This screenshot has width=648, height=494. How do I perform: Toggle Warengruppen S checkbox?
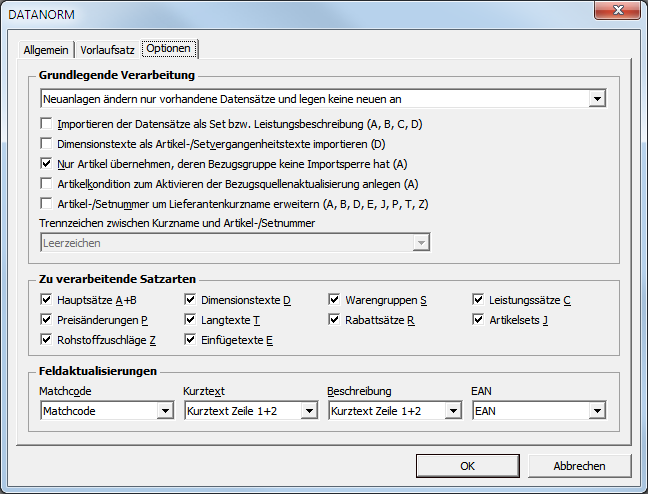tap(335, 299)
